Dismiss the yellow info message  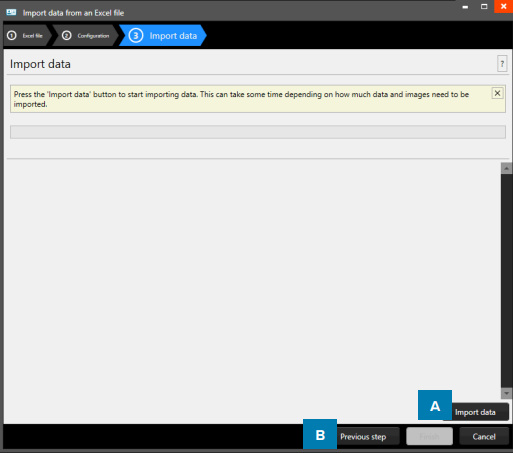coord(497,93)
